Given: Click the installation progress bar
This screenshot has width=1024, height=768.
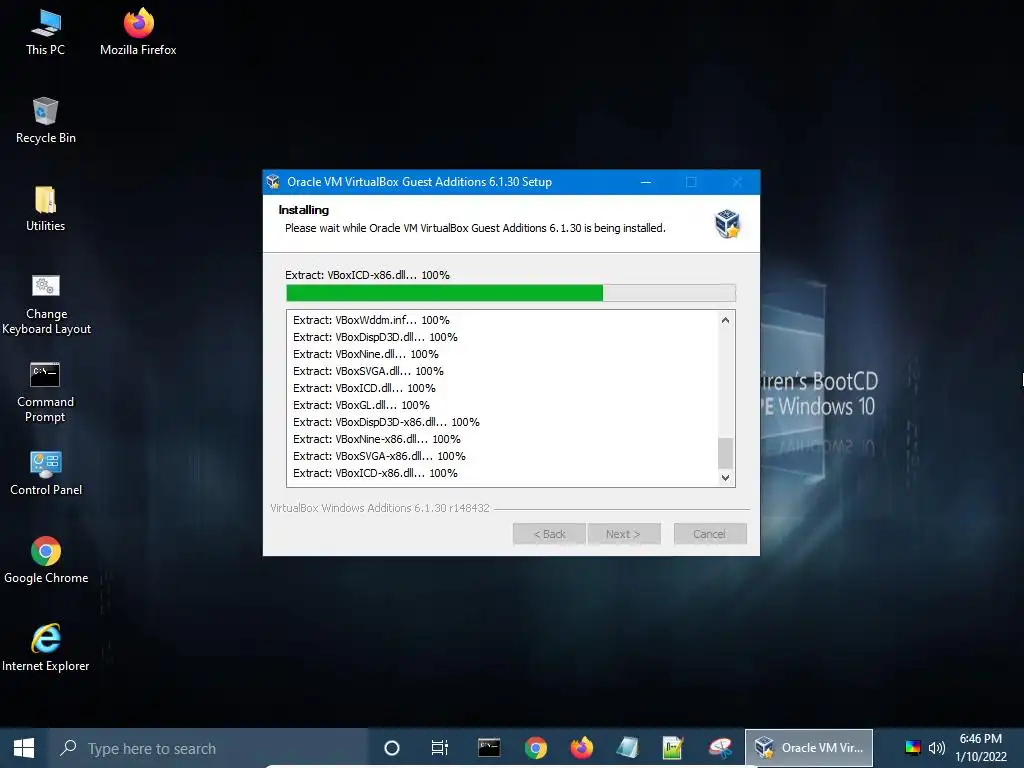Looking at the screenshot, I should pos(511,293).
